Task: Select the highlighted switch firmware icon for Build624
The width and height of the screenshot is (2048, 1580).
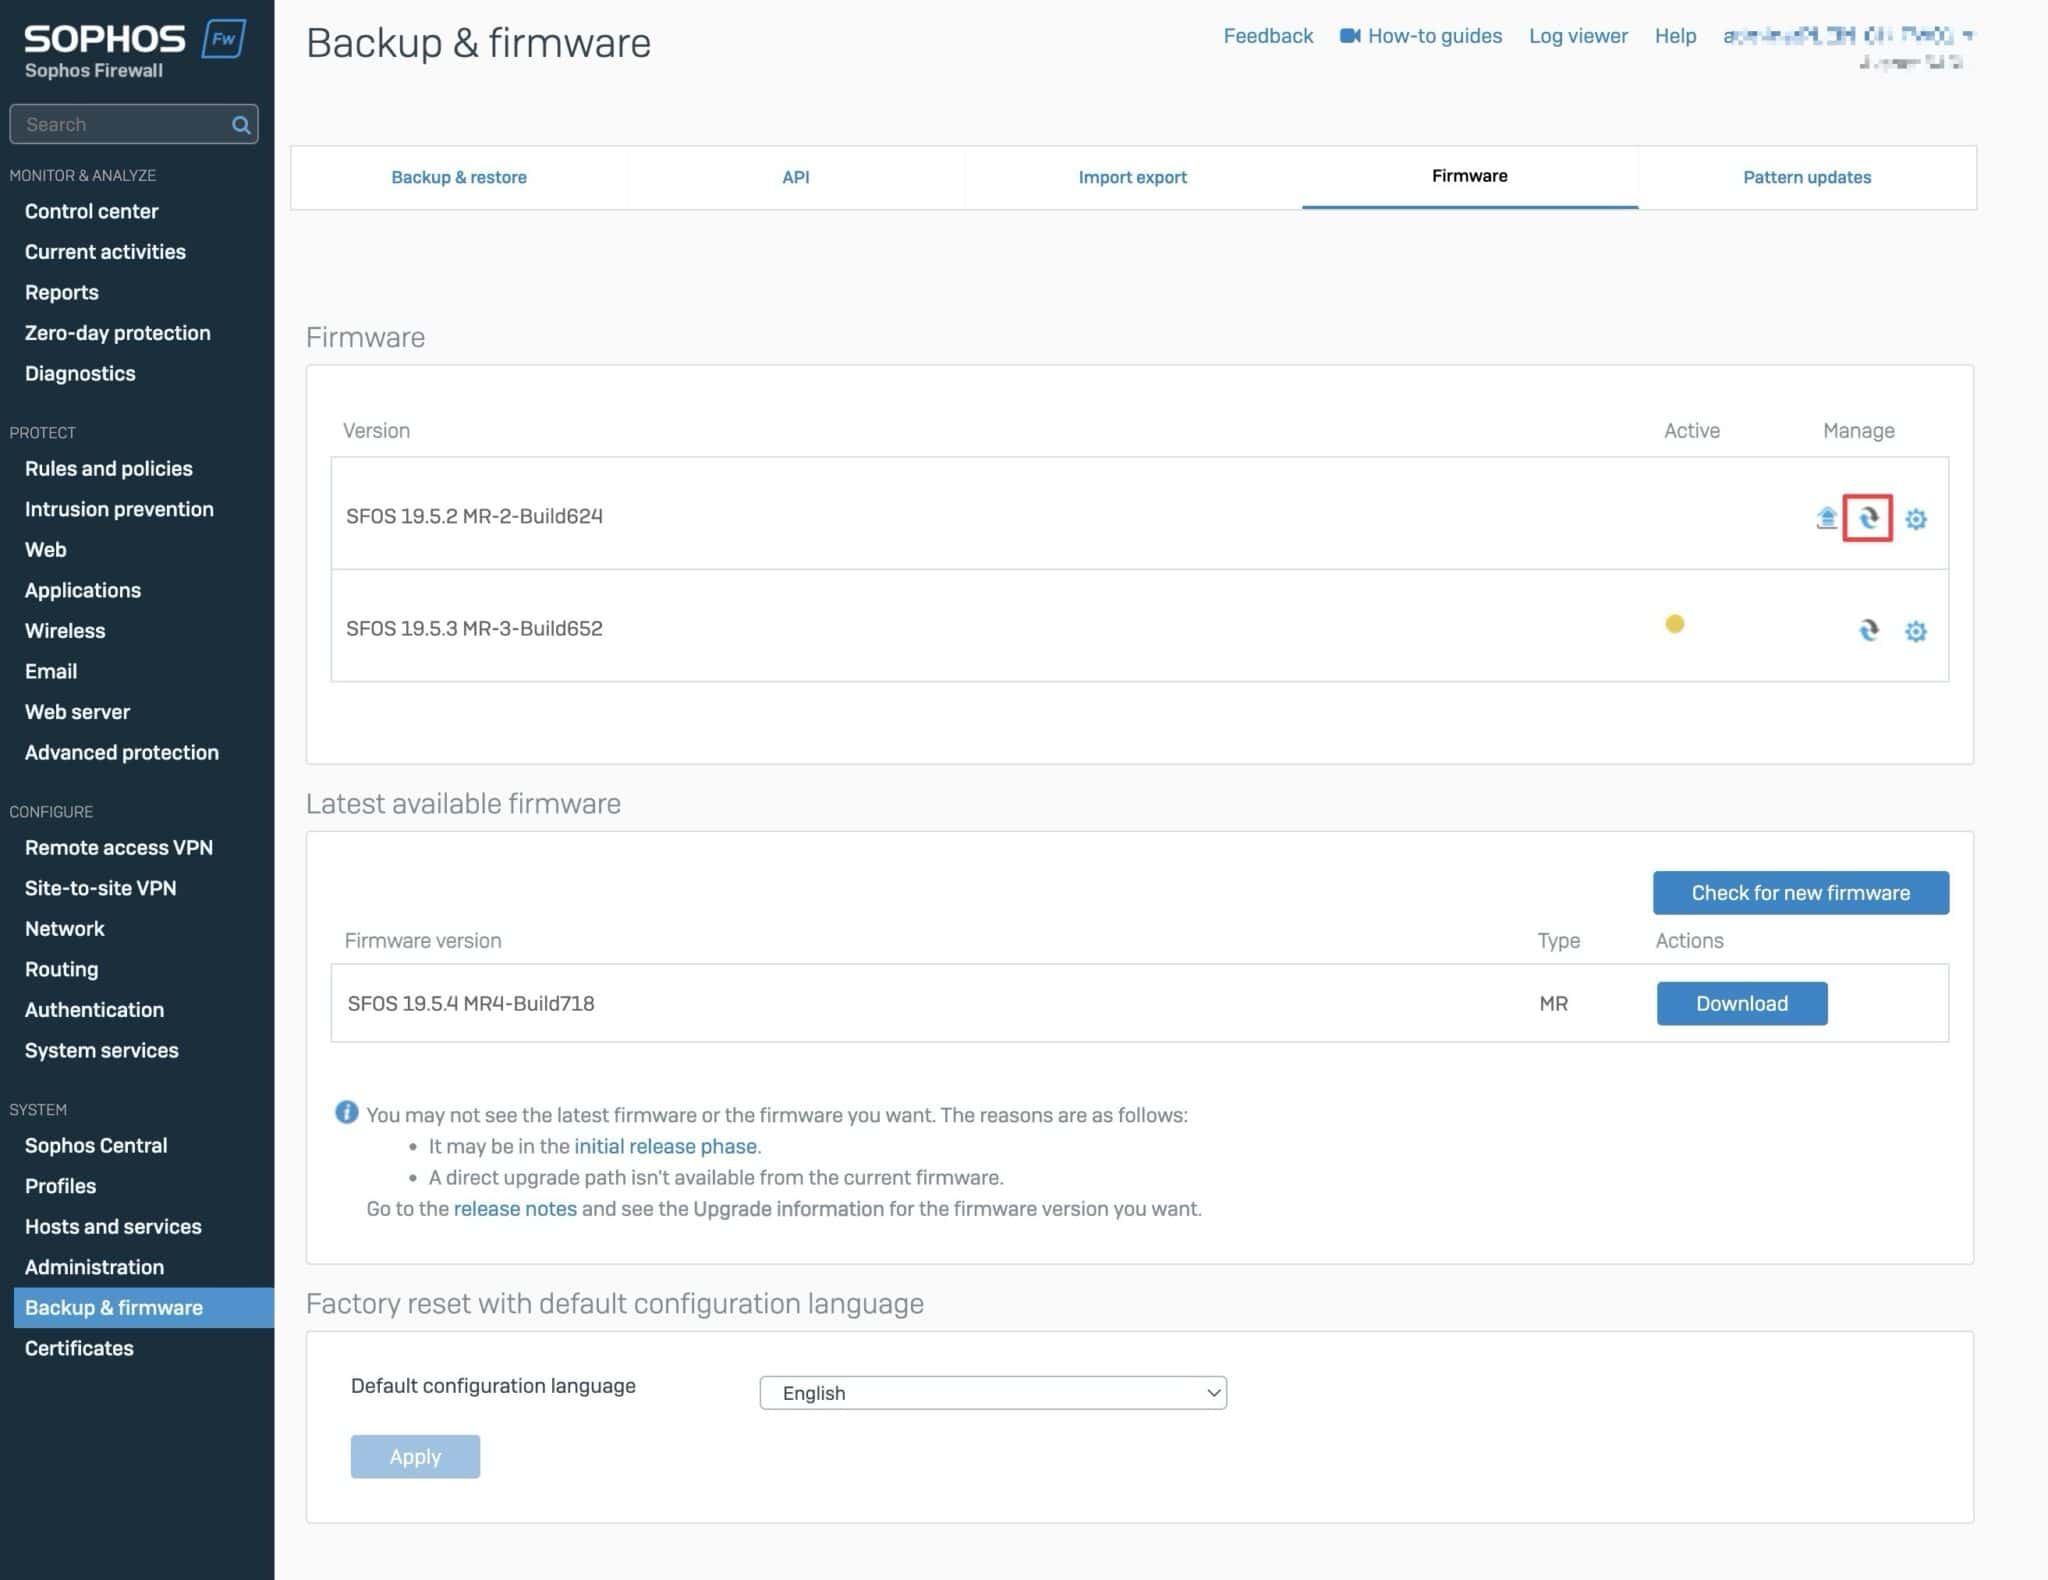Action: (1869, 519)
